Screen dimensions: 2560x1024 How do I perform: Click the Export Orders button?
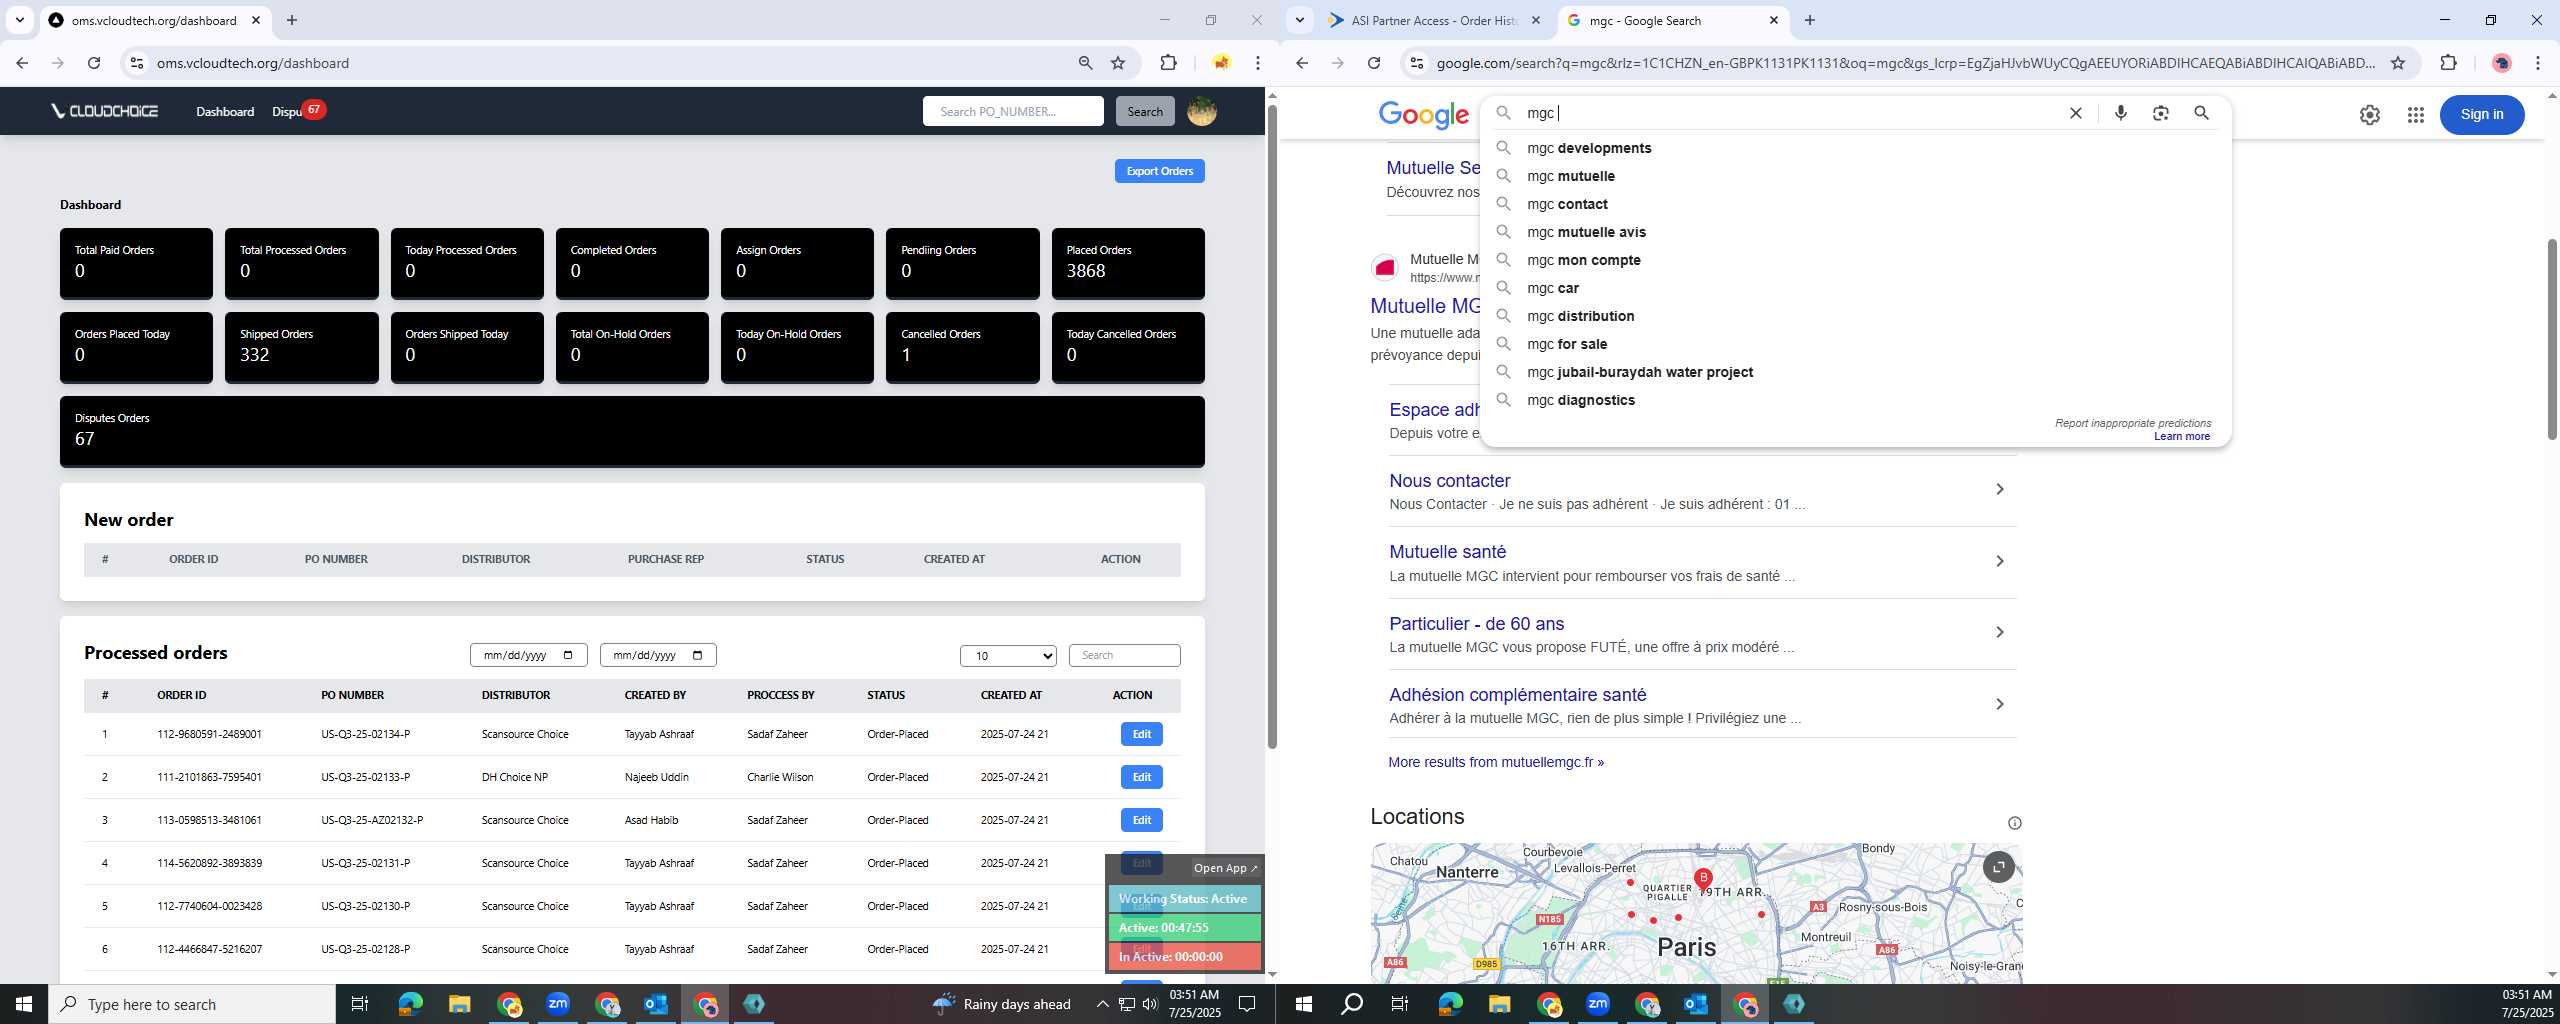pyautogui.click(x=1159, y=171)
